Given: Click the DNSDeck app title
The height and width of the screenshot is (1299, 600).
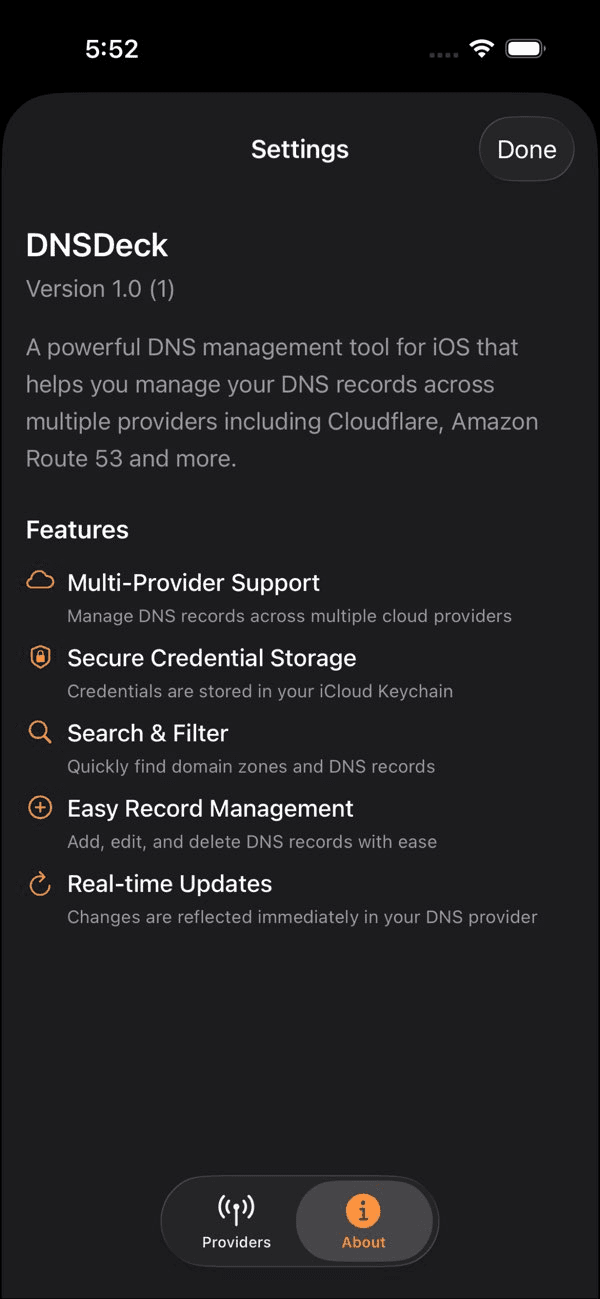Looking at the screenshot, I should coord(96,244).
